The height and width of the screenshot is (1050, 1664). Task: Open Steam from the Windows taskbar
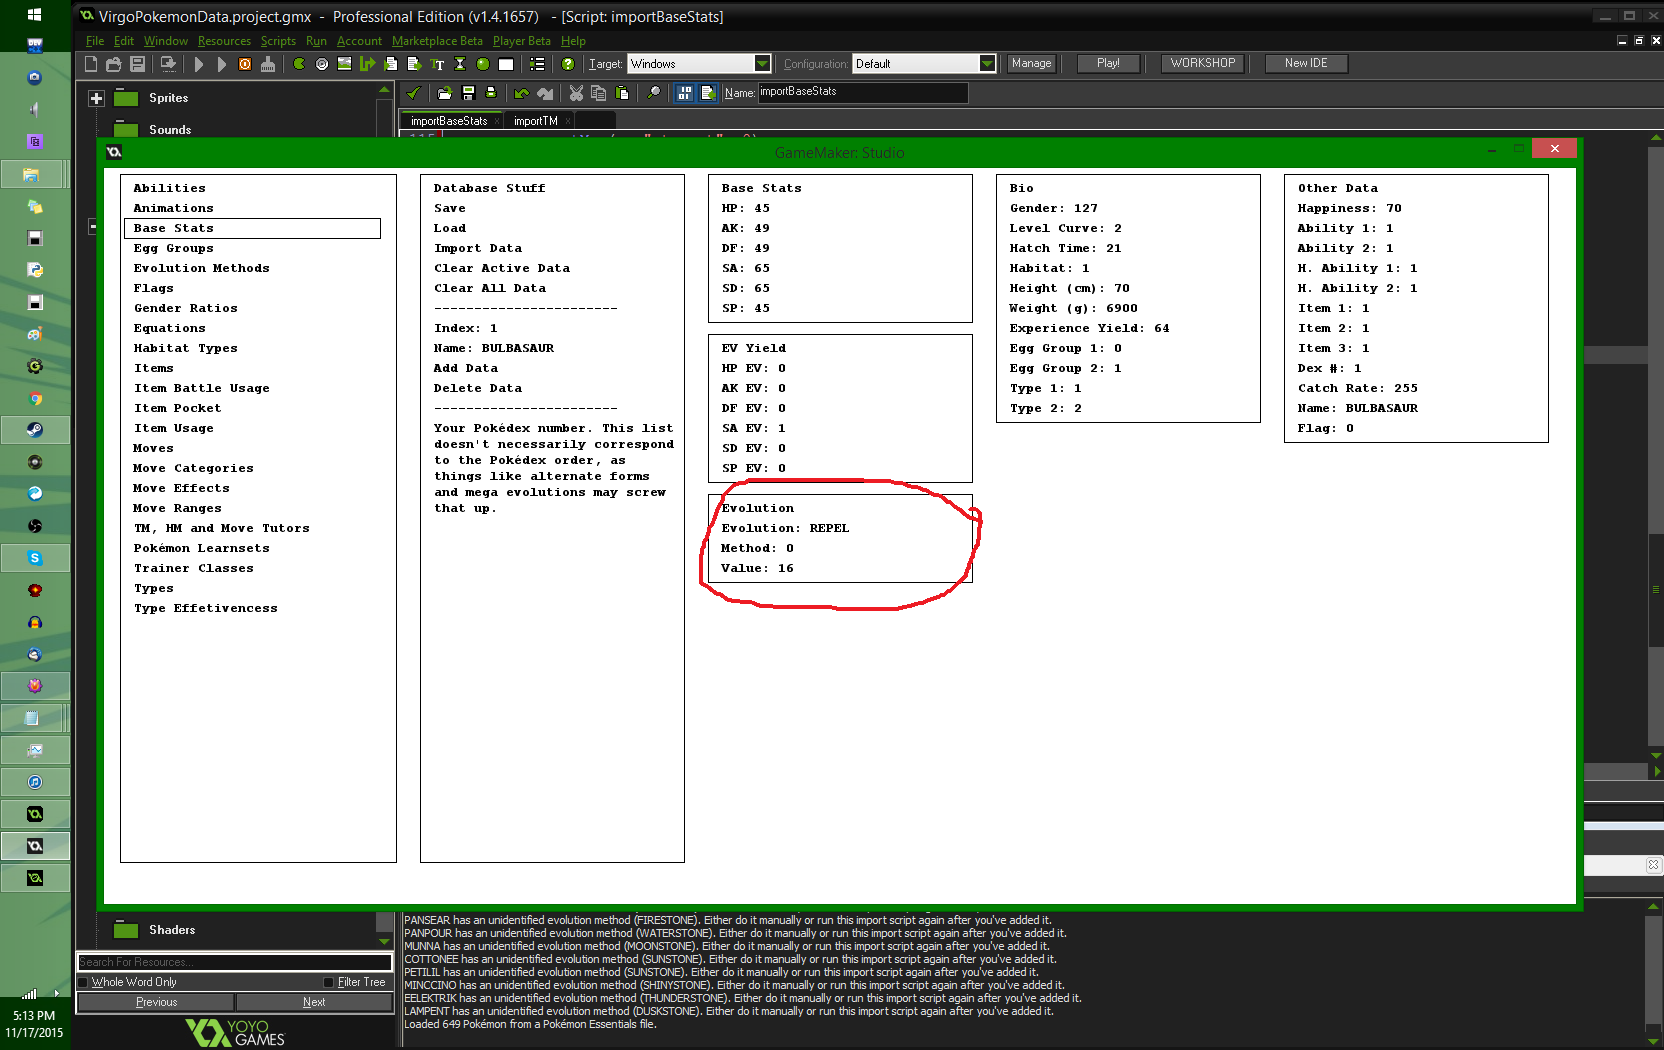[x=35, y=430]
